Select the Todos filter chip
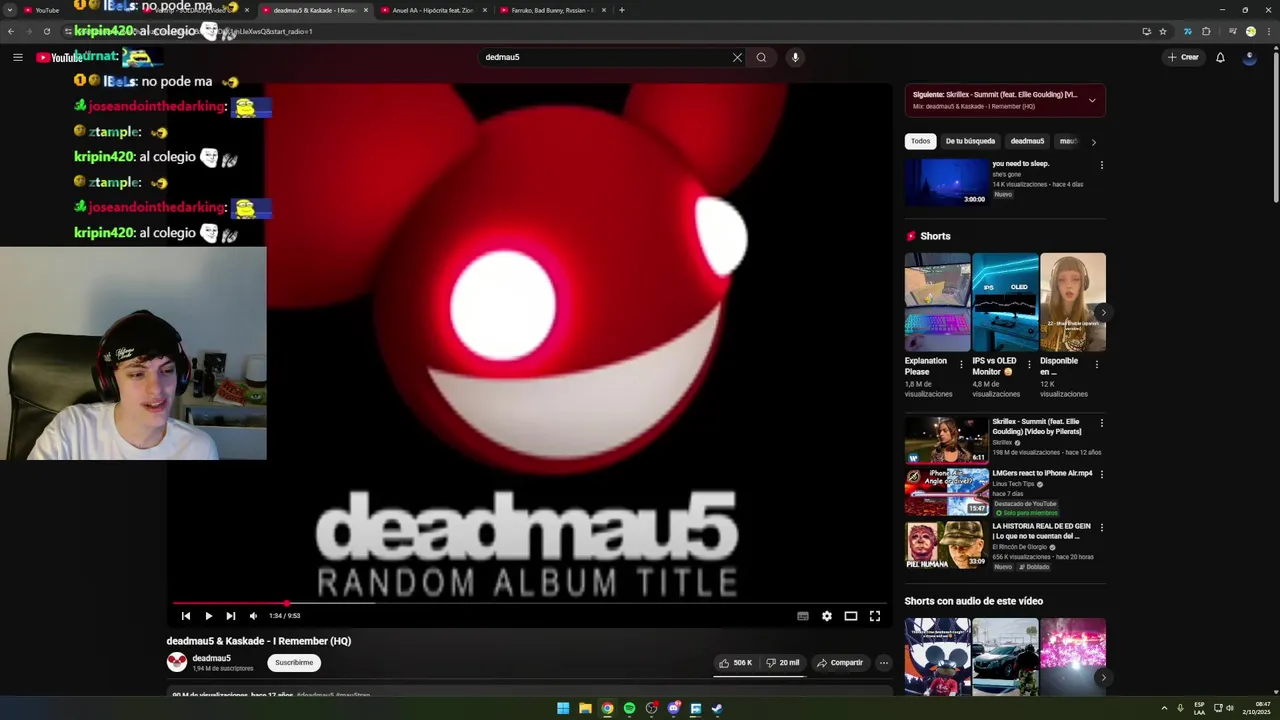Viewport: 1280px width, 720px height. coord(920,141)
